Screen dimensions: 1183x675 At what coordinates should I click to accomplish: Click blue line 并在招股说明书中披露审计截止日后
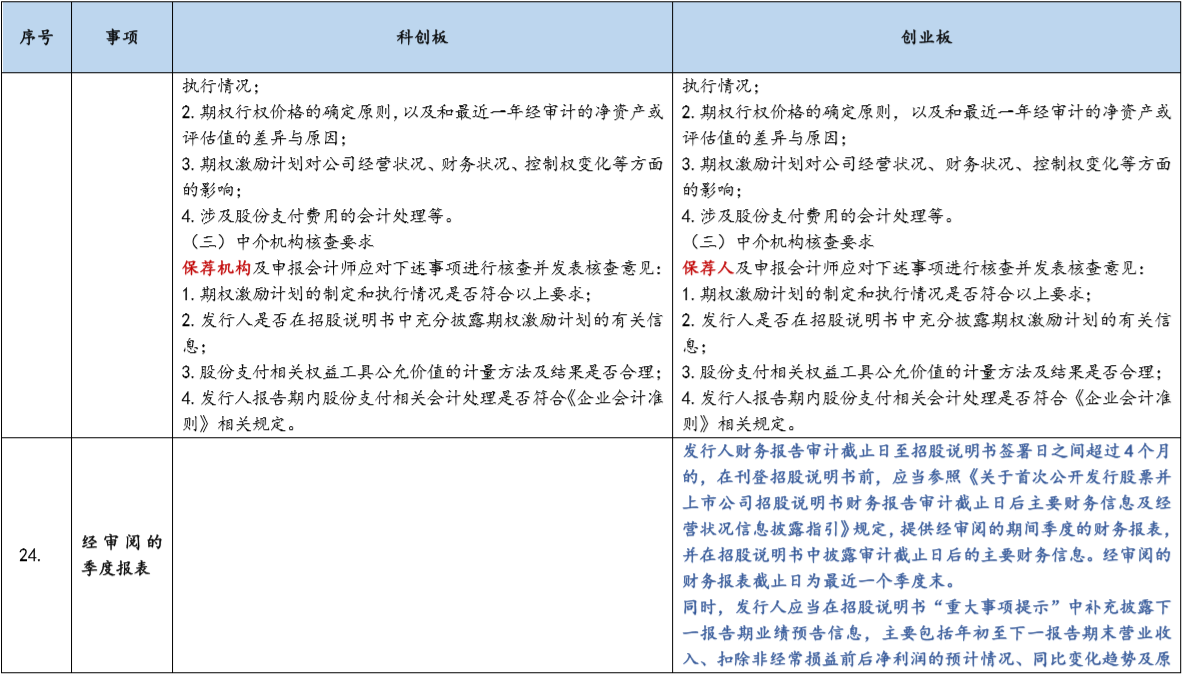point(926,555)
